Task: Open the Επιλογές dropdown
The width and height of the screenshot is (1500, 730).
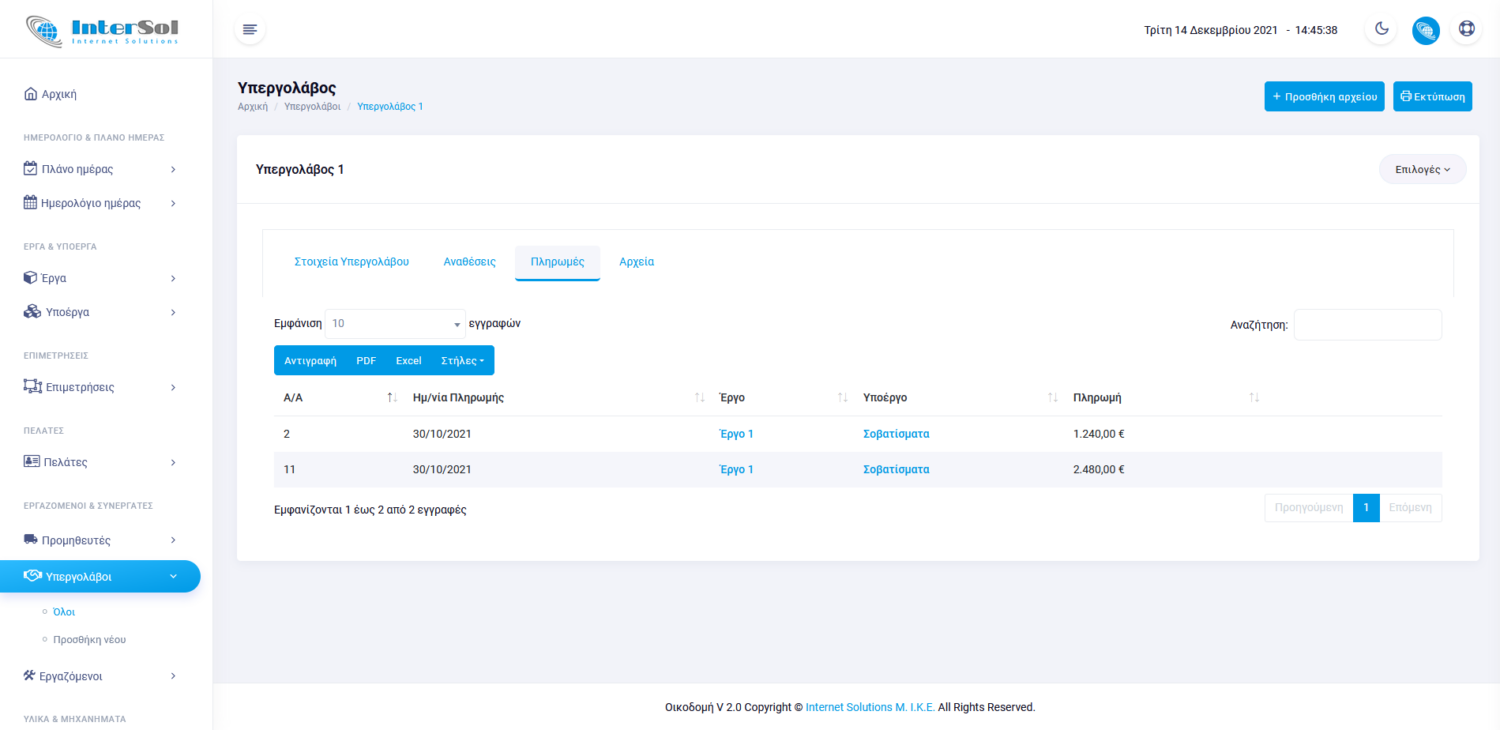Action: tap(1422, 170)
